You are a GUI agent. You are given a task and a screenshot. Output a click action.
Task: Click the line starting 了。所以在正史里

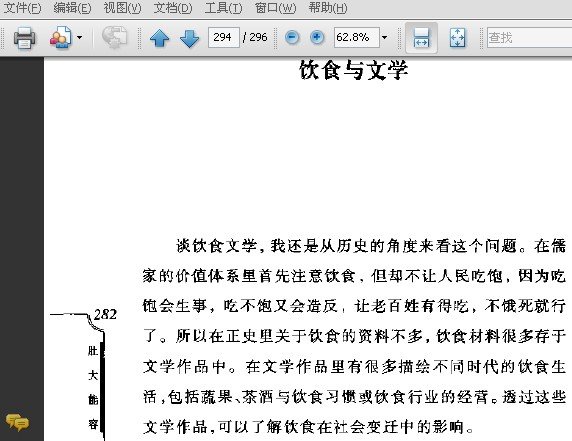[354, 336]
